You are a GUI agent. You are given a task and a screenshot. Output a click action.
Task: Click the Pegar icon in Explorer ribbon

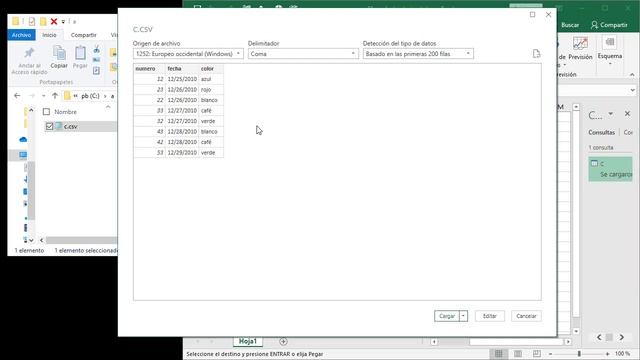[80, 53]
